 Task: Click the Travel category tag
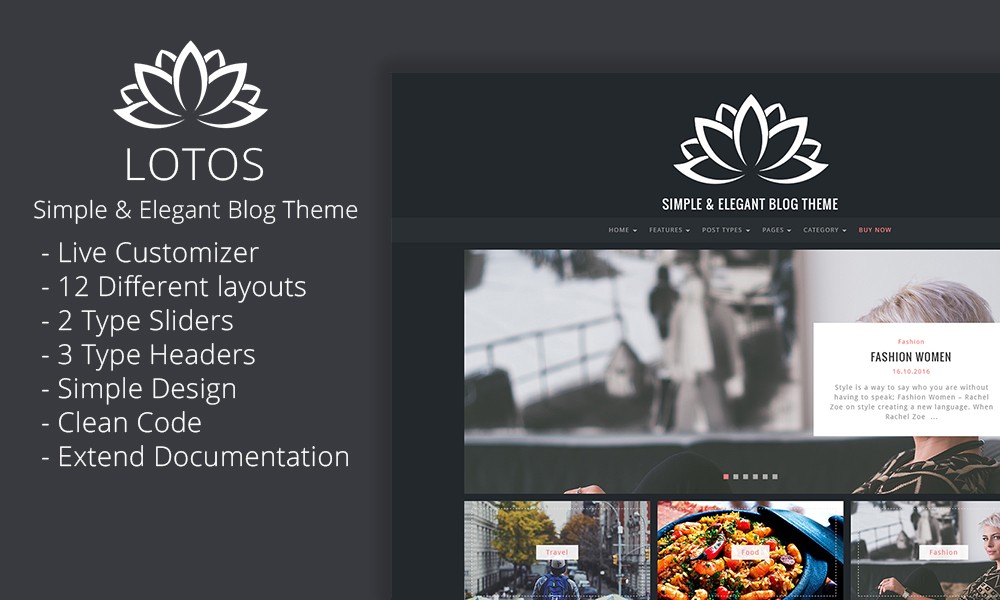point(557,552)
